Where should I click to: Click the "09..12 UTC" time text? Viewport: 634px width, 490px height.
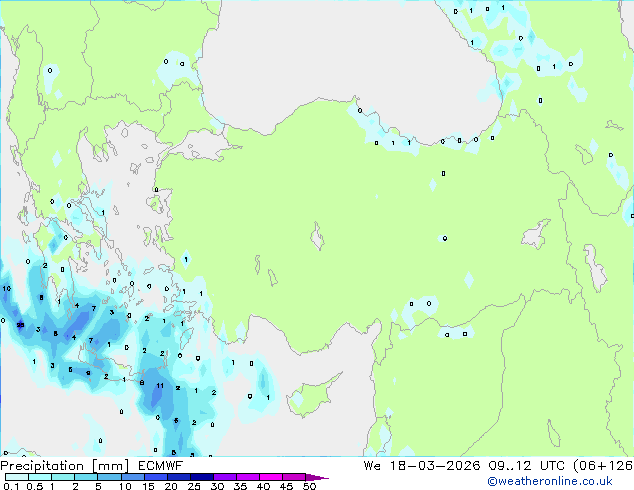click(x=526, y=466)
